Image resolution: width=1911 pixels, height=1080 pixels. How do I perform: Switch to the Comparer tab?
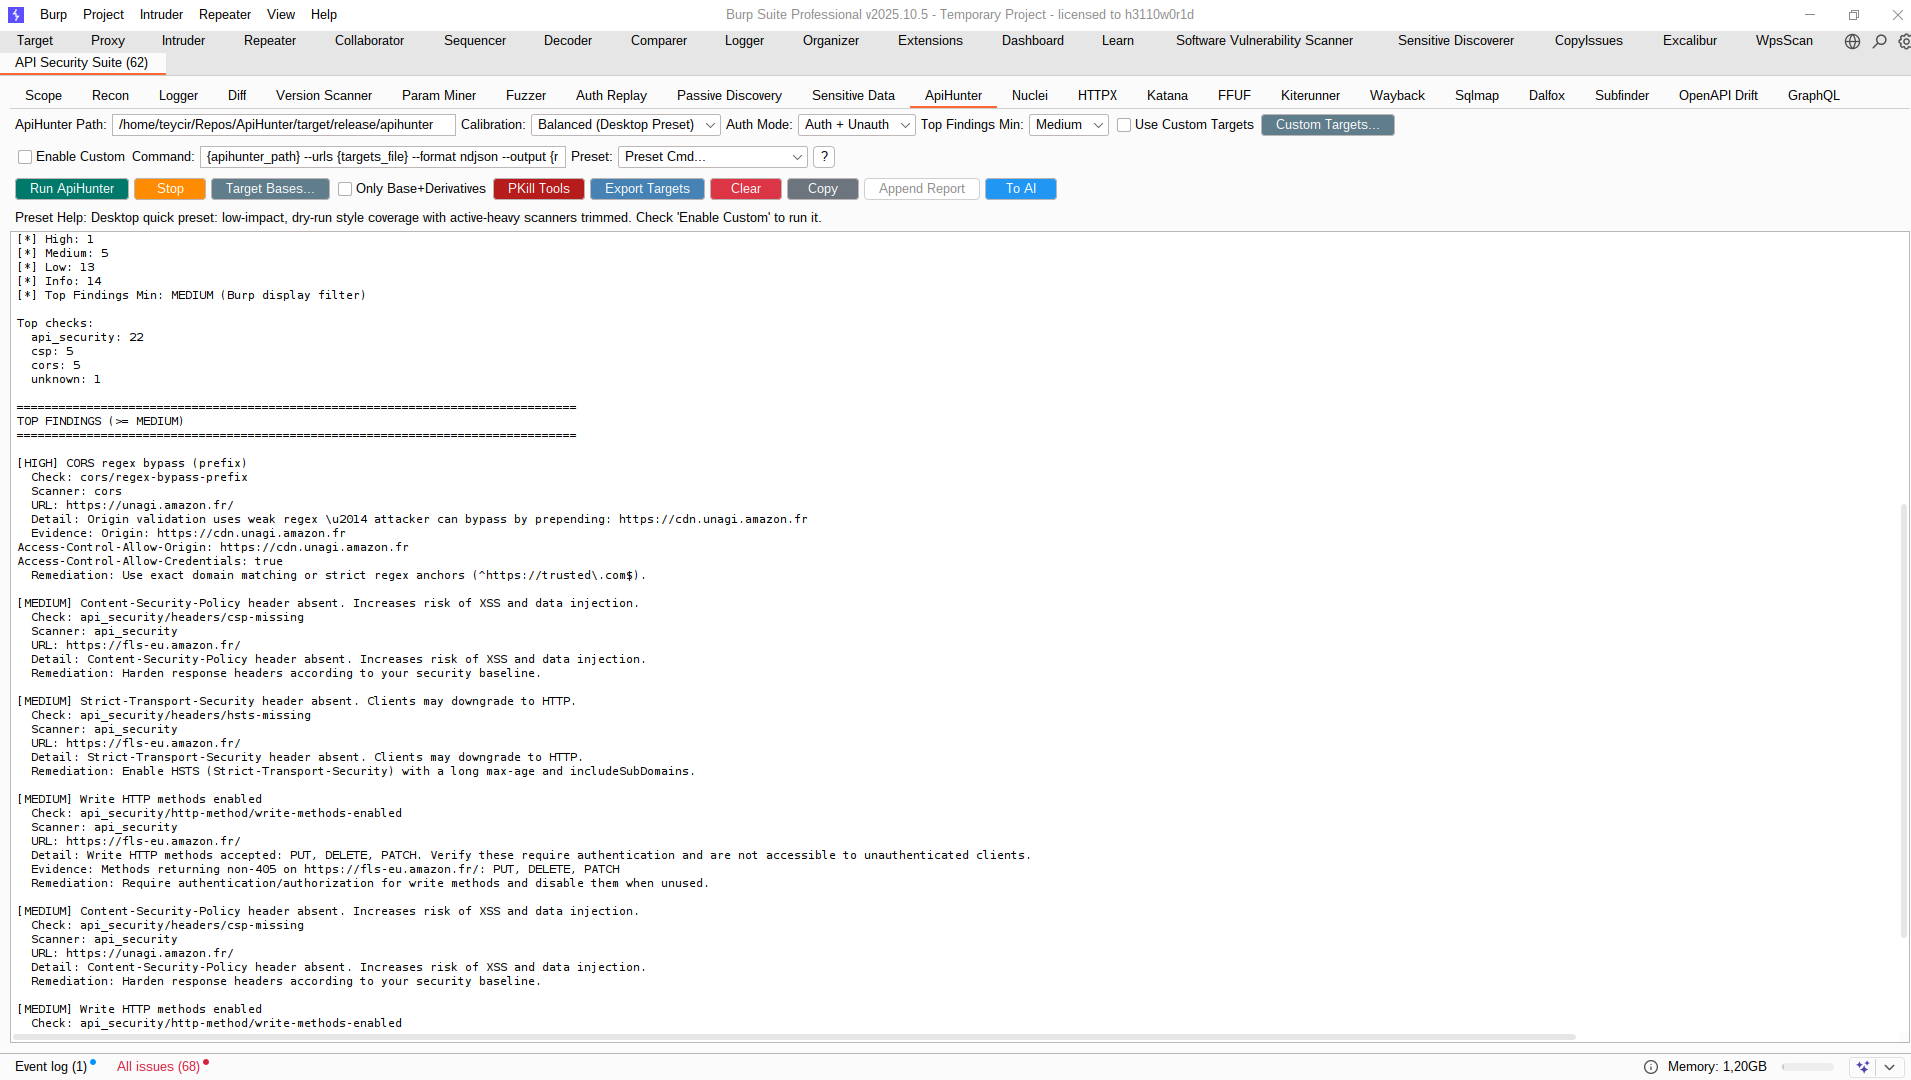tap(659, 41)
